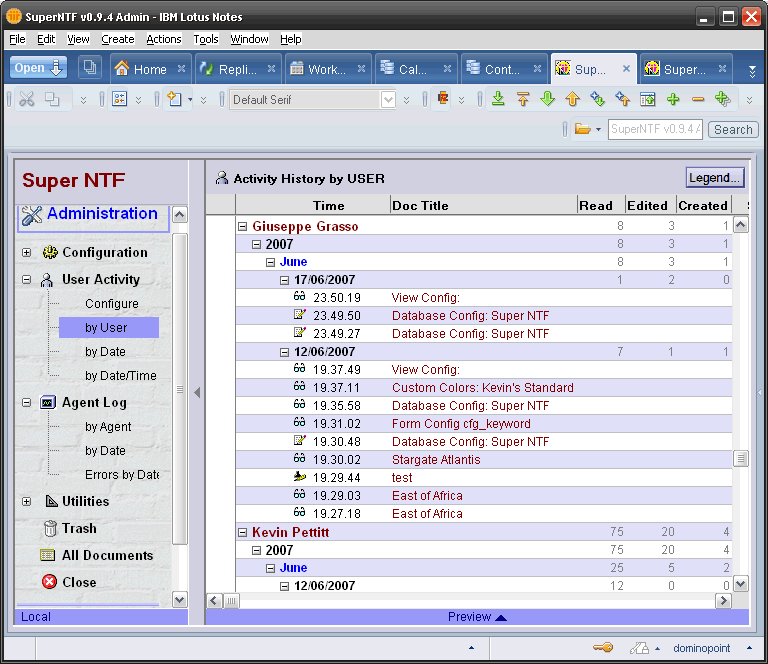Collapse the Giuseppe Grasso category
Viewport: 768px width, 664px height.
[x=242, y=226]
